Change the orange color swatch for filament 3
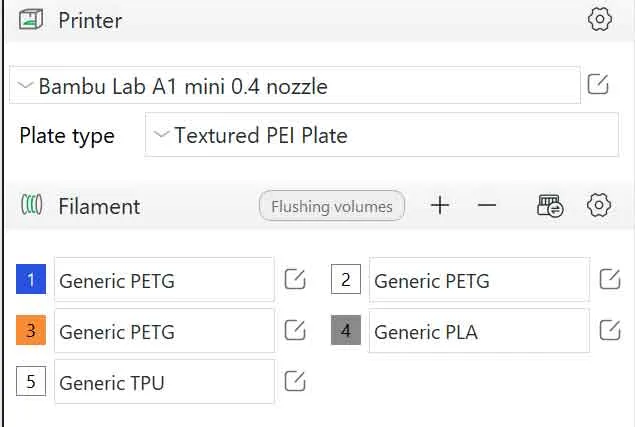The height and width of the screenshot is (427, 635). (x=31, y=330)
